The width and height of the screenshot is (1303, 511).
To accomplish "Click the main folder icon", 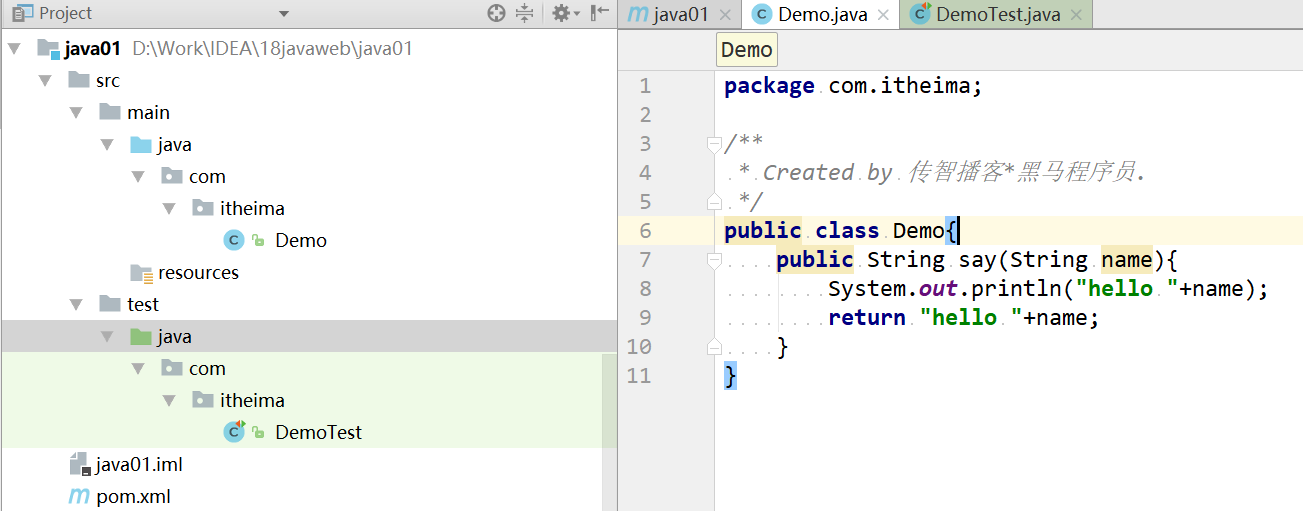I will (110, 112).
